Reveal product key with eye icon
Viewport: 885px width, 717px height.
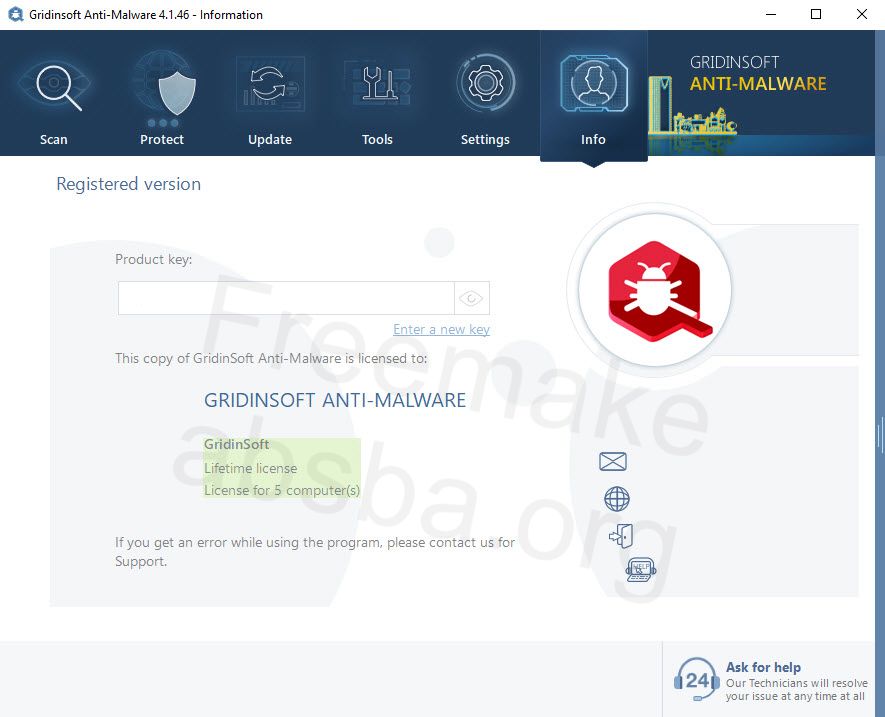pos(471,298)
